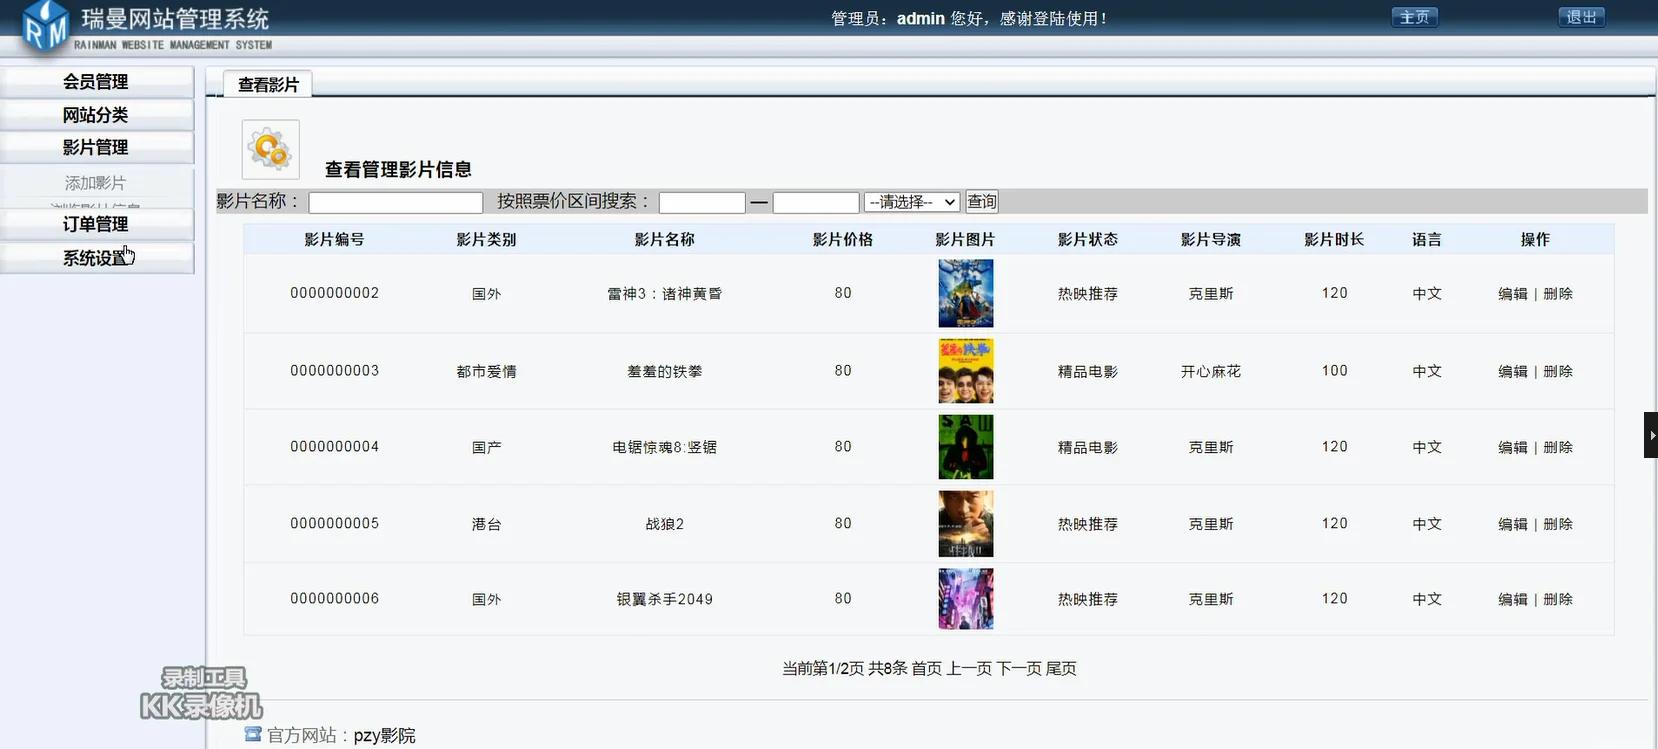Screen dimensions: 1658x749
Task: Click film name 银翼杀手2049
Action: point(664,599)
